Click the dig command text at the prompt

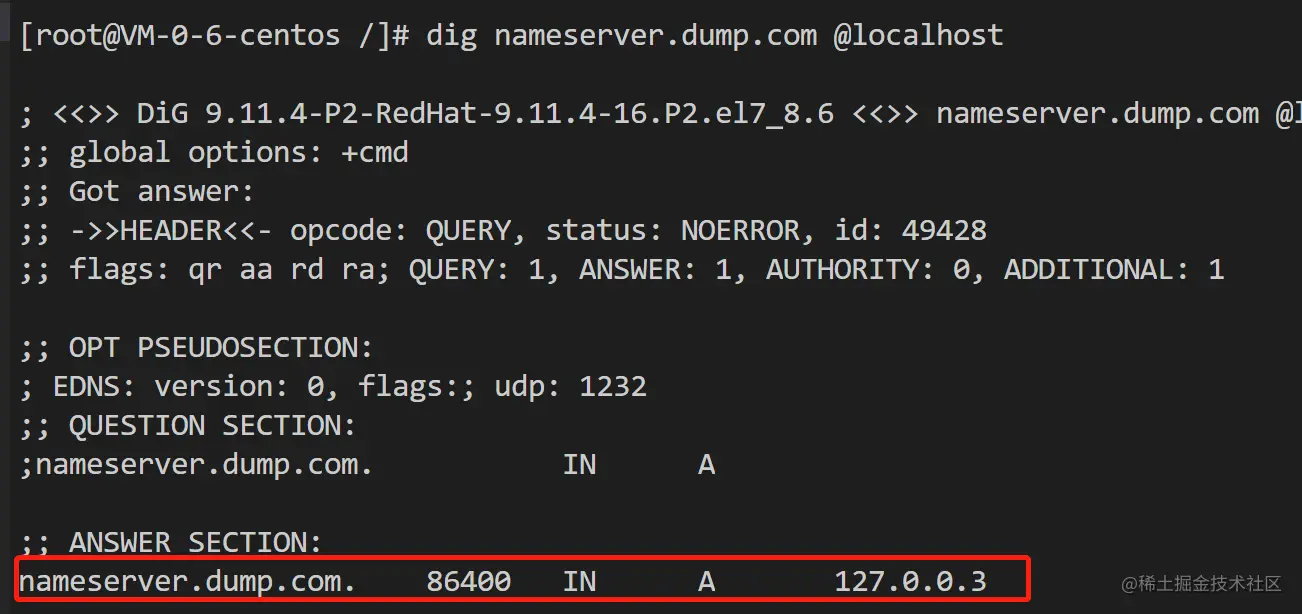715,36
